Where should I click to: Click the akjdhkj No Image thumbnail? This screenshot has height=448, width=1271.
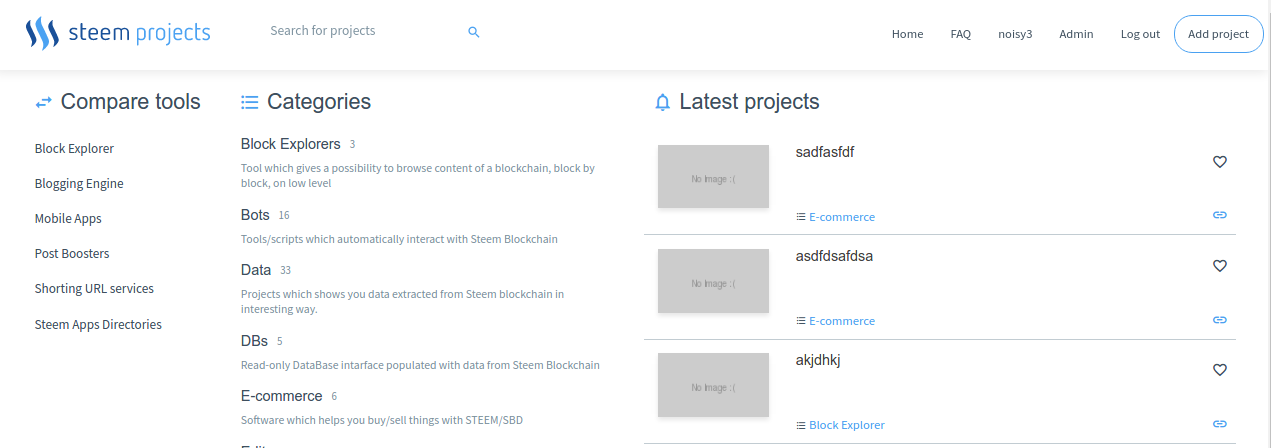[x=713, y=385]
